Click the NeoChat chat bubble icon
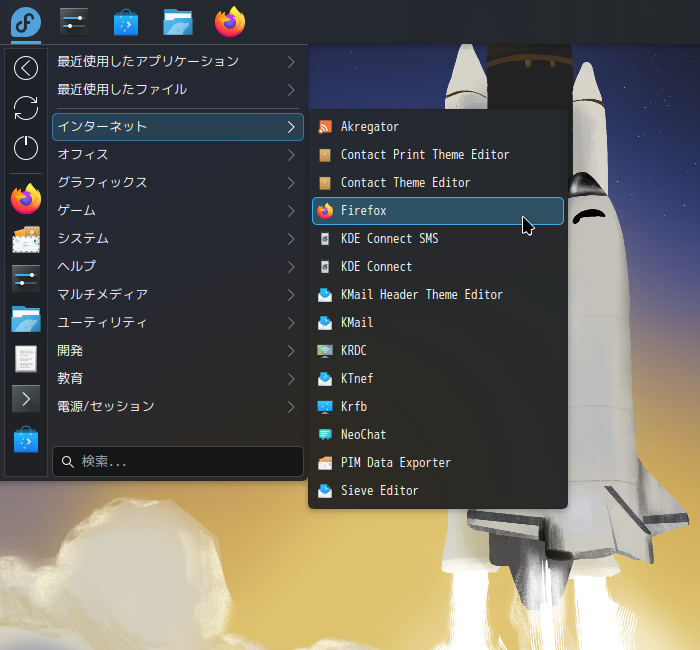This screenshot has height=650, width=700. pos(325,435)
